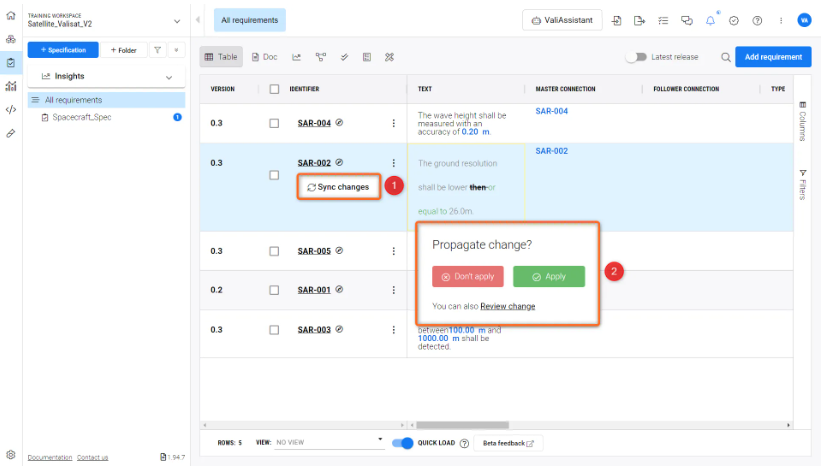Check the SAR-005 row checkbox
822x476 pixels.
(274, 251)
